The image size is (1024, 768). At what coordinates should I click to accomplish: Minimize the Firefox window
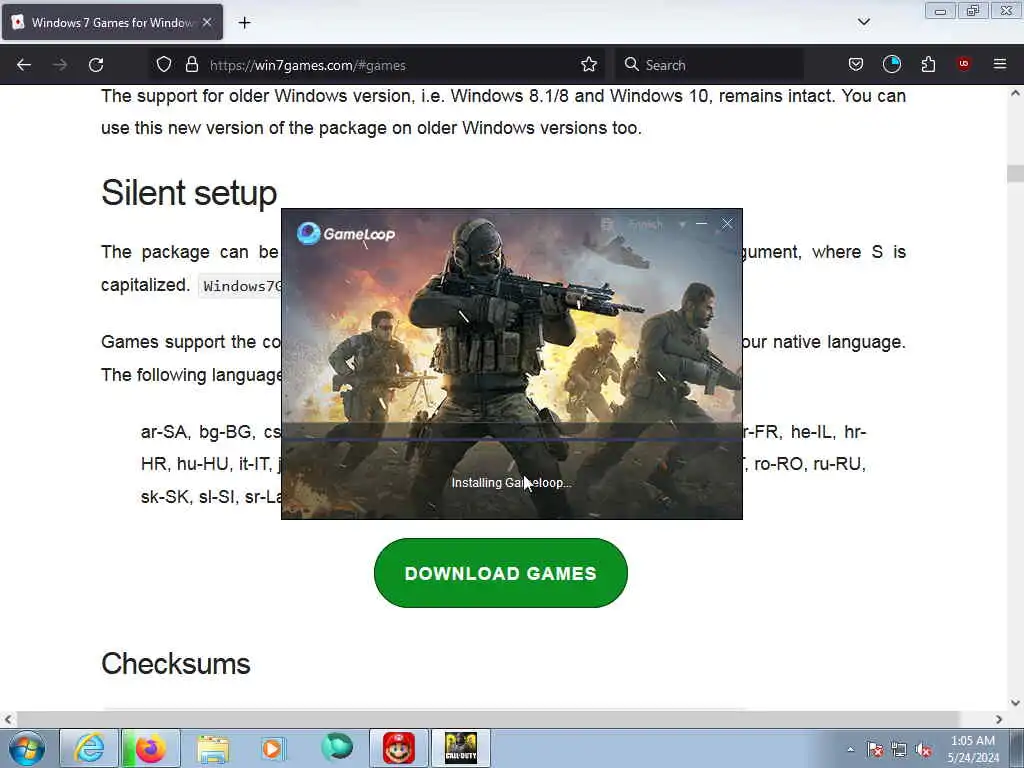click(940, 10)
